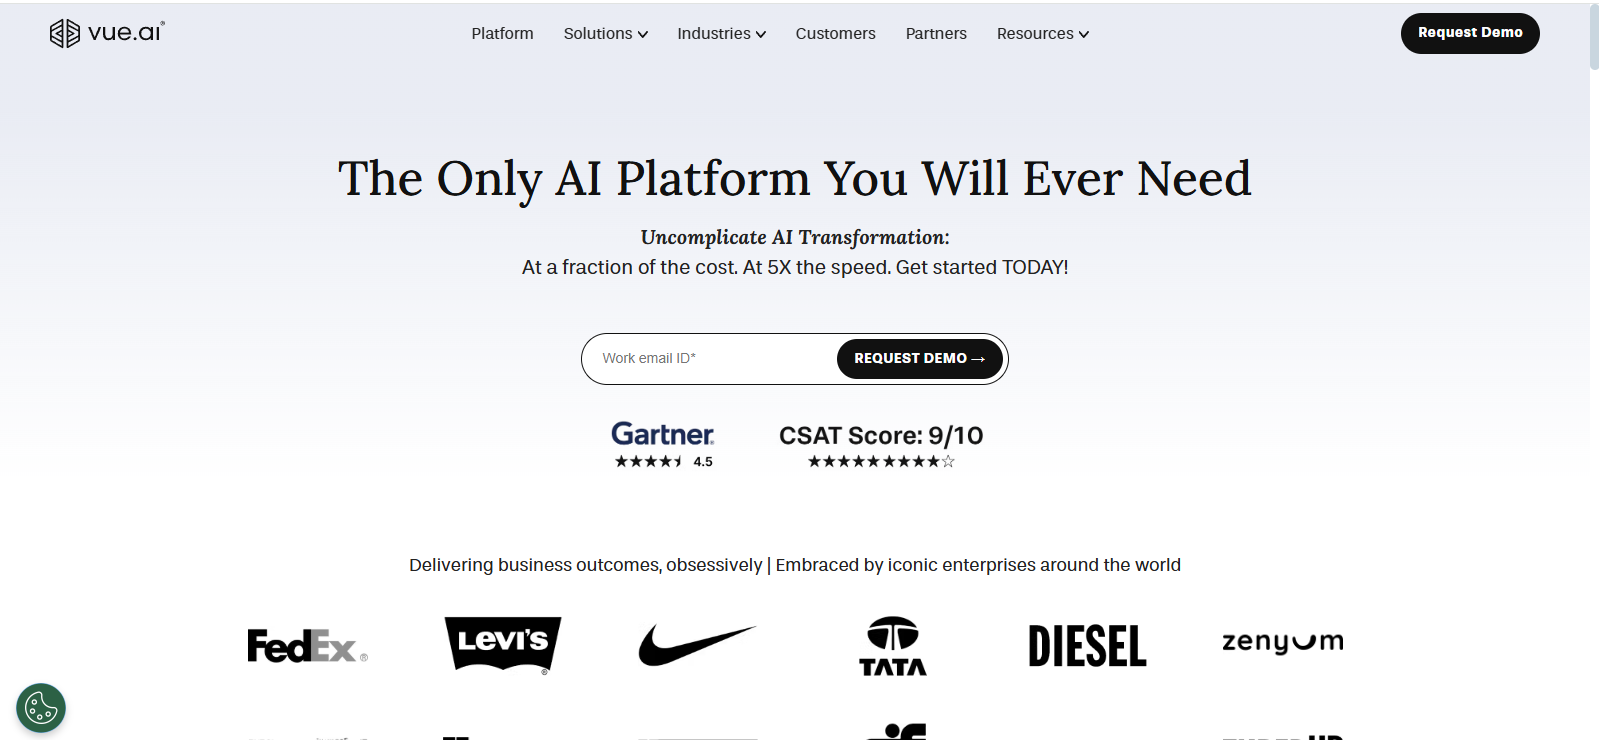Click the 4.5 Gartner rating value

pos(703,462)
